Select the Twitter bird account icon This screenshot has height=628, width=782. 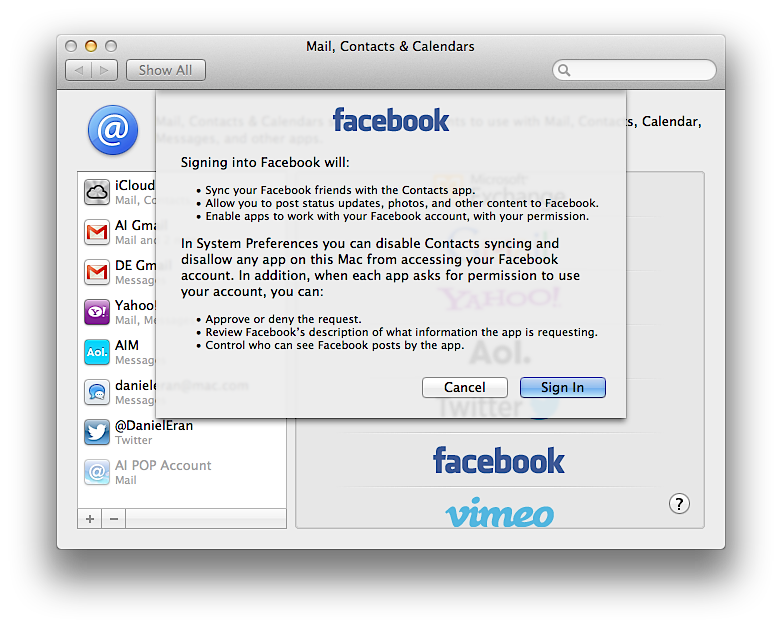pyautogui.click(x=97, y=432)
